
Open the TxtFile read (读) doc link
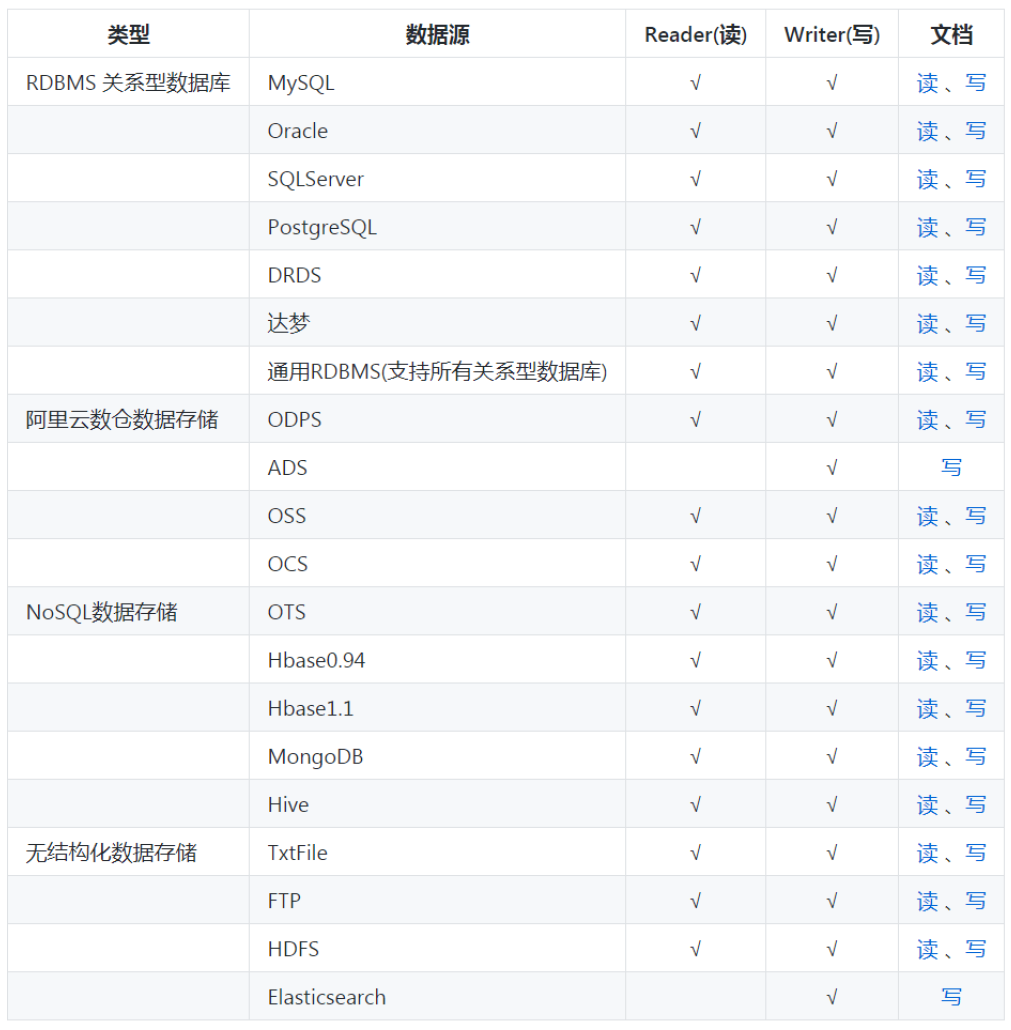pos(927,852)
